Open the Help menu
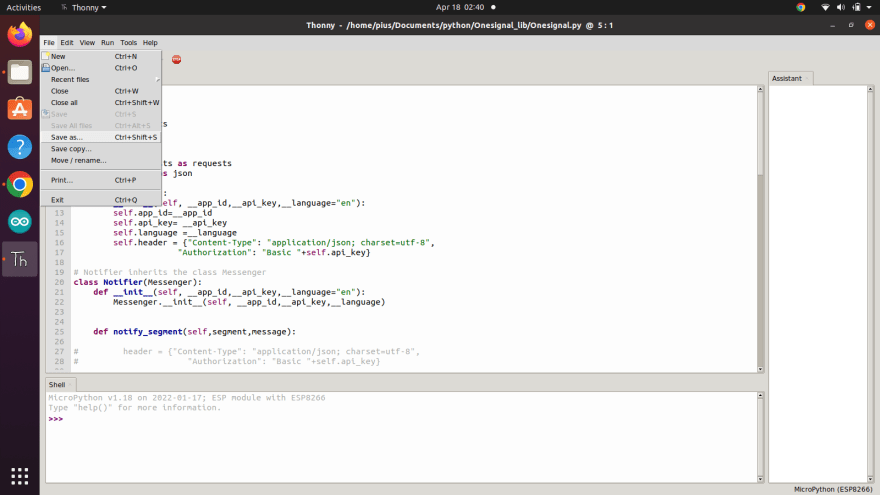 (150, 43)
